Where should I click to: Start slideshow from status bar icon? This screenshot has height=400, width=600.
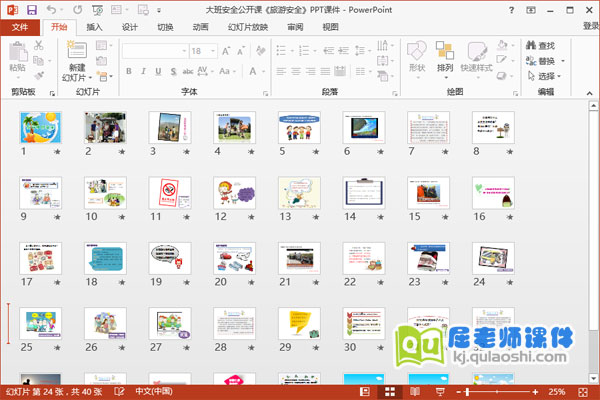(441, 392)
